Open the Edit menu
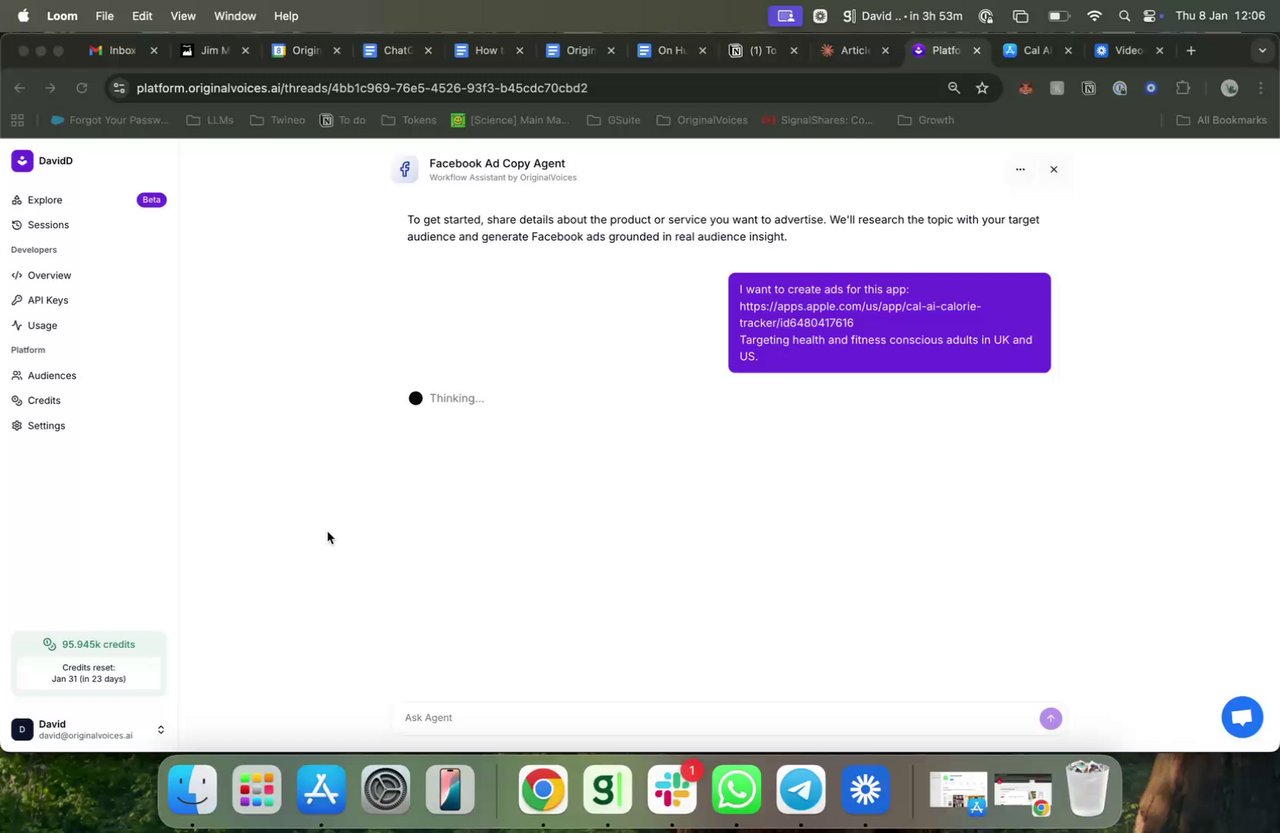This screenshot has width=1280, height=833. point(142,16)
